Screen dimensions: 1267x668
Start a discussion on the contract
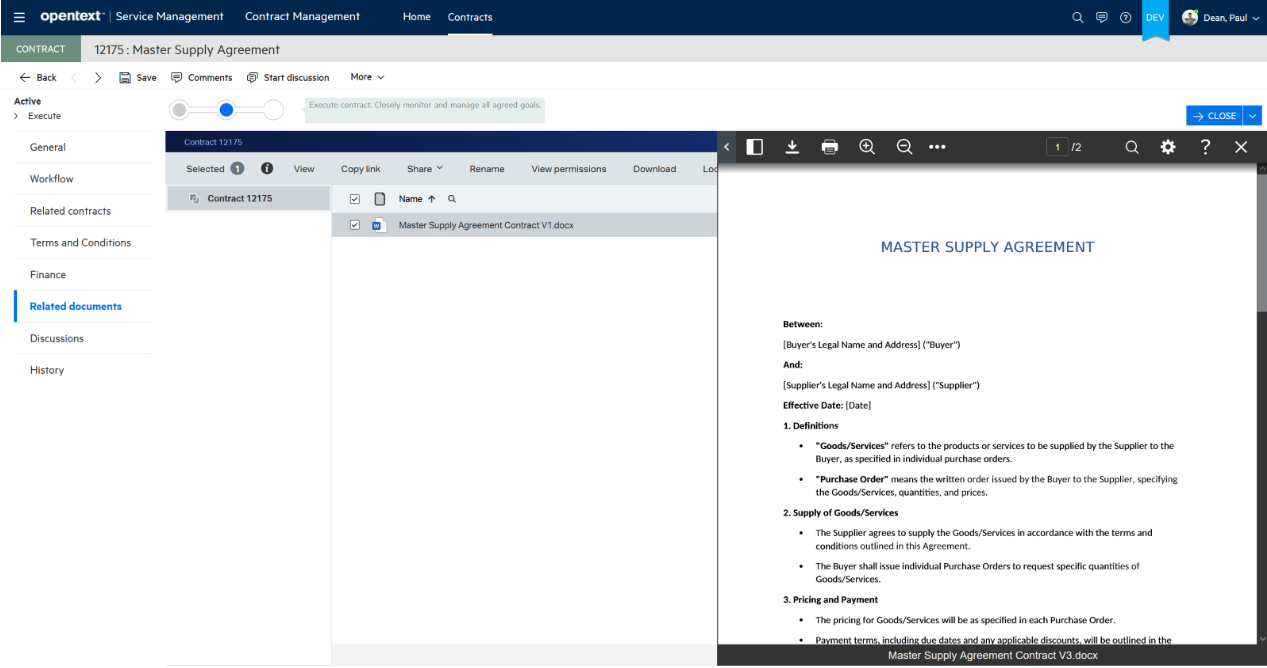[x=288, y=77]
